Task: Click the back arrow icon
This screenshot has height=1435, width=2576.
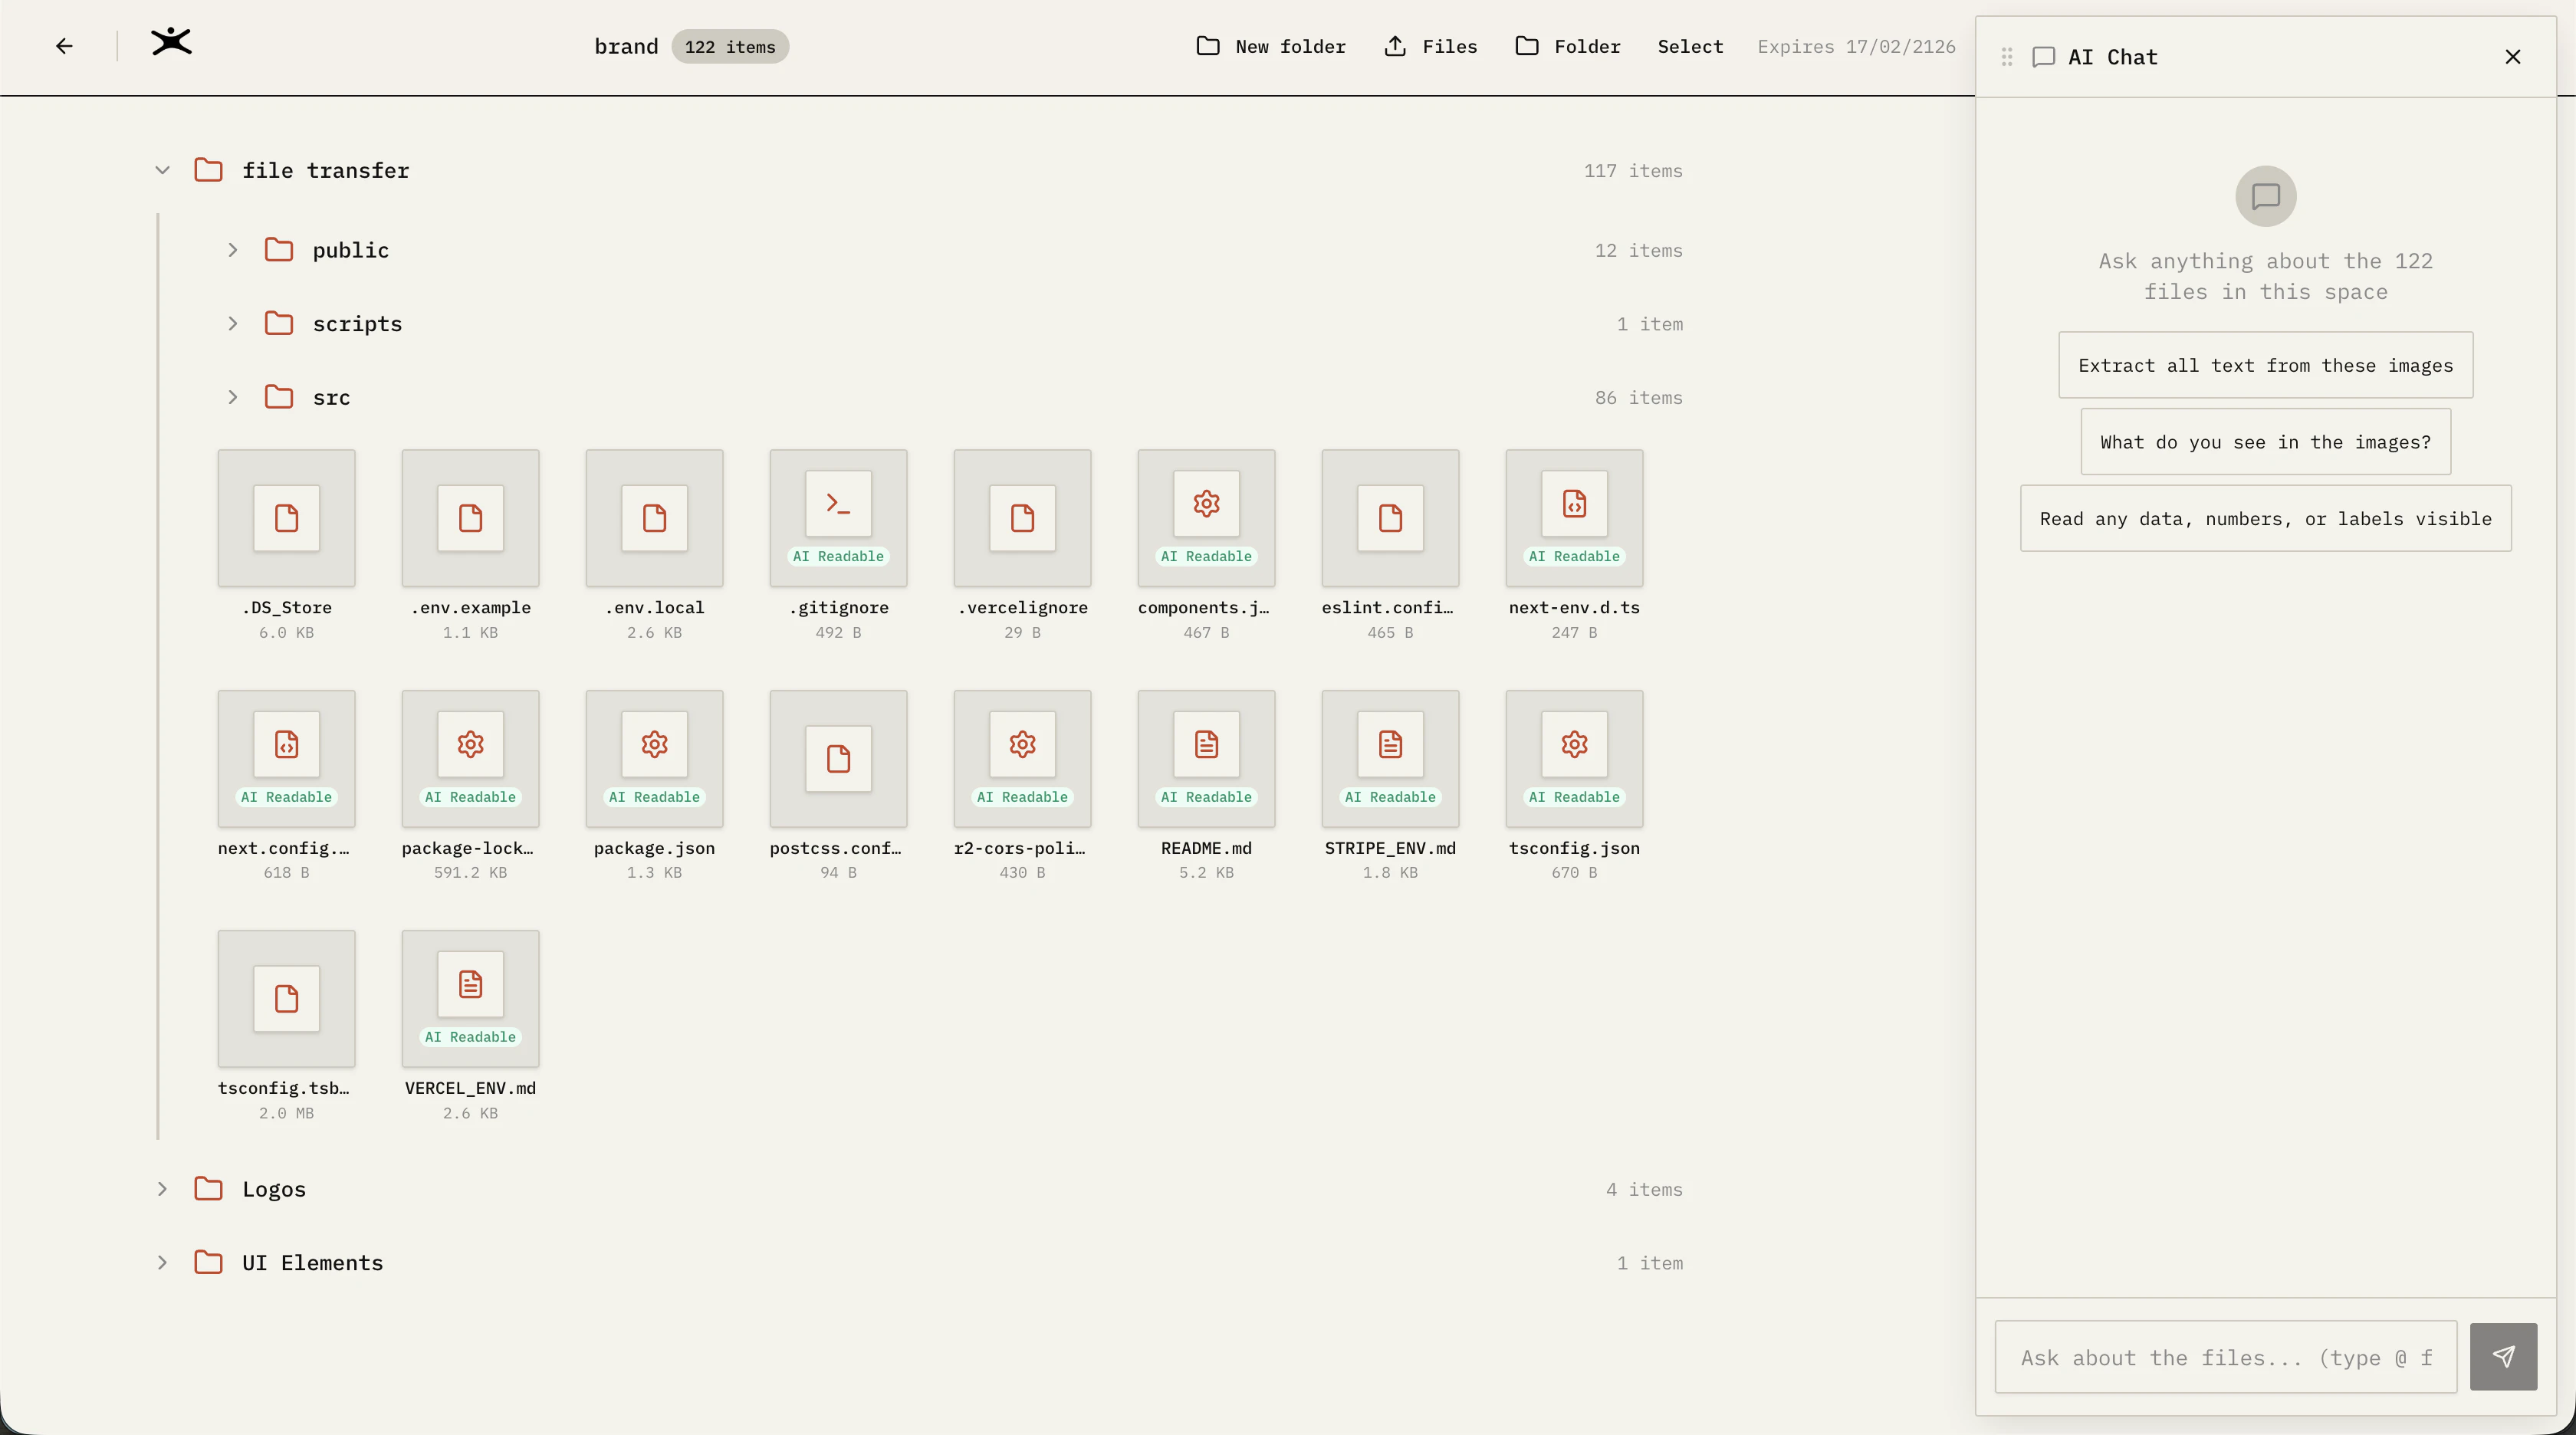Action: coord(64,46)
